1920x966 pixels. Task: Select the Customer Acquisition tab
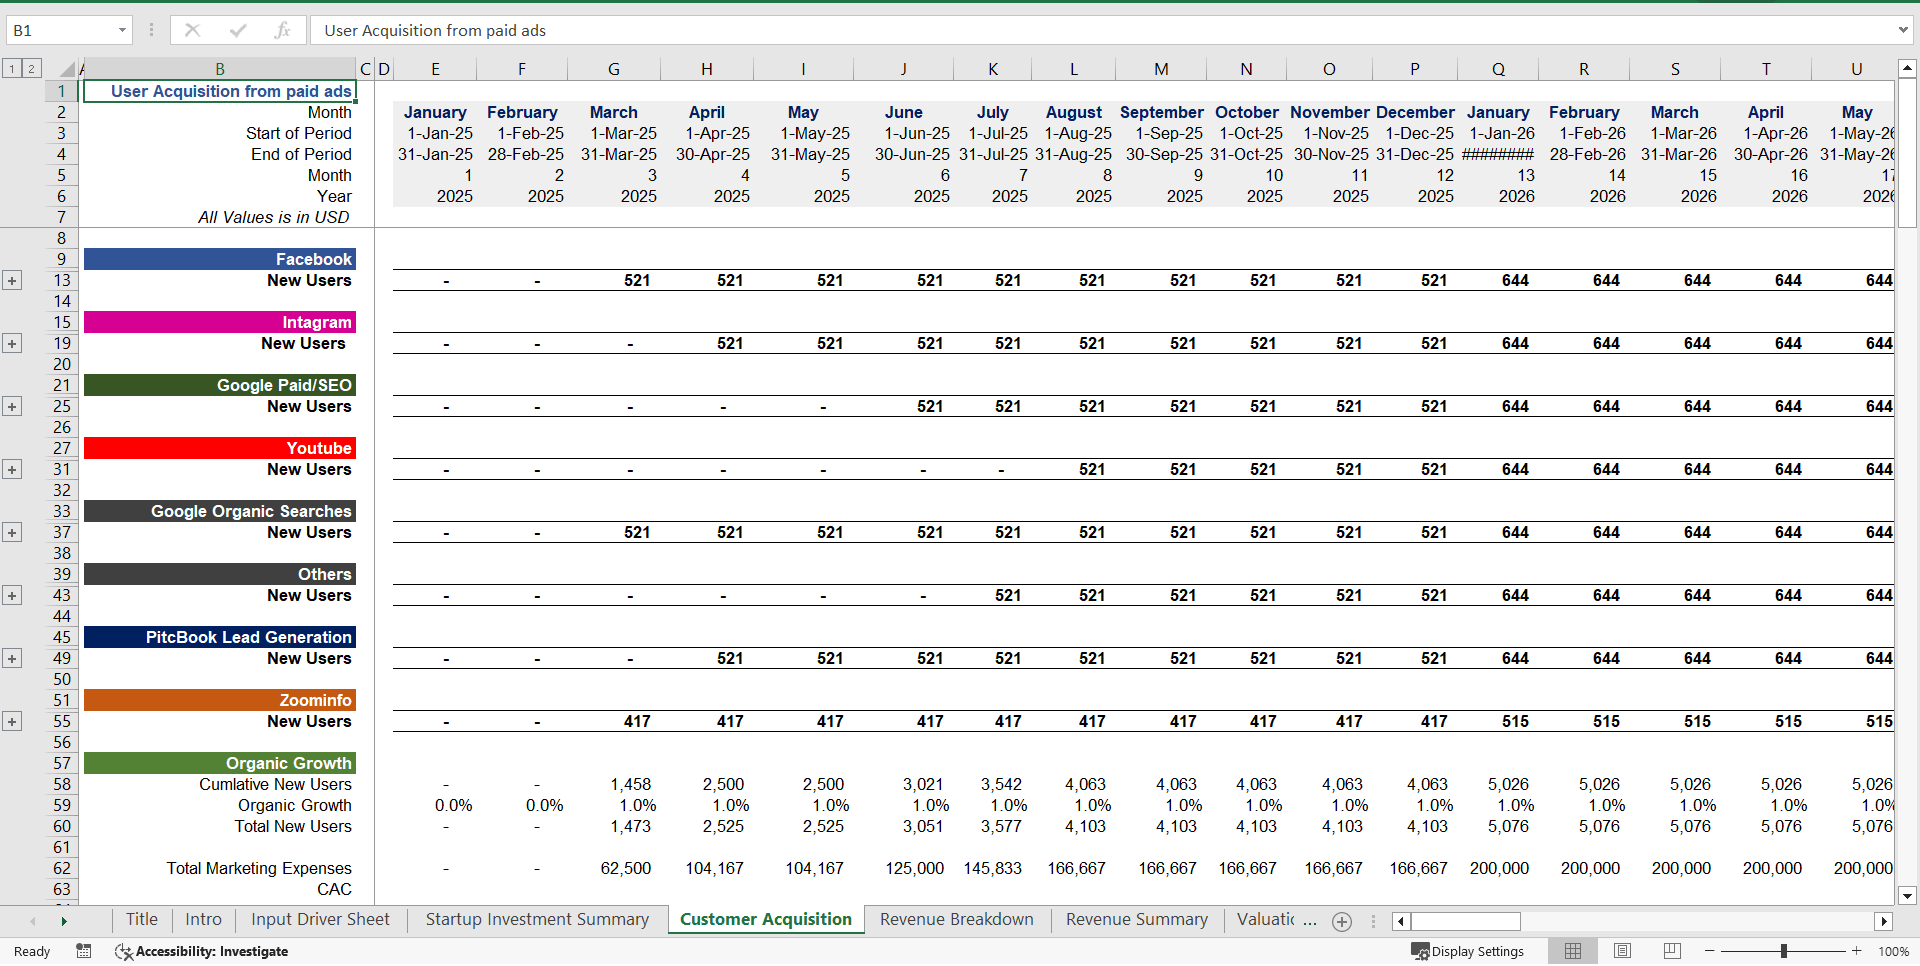(766, 919)
